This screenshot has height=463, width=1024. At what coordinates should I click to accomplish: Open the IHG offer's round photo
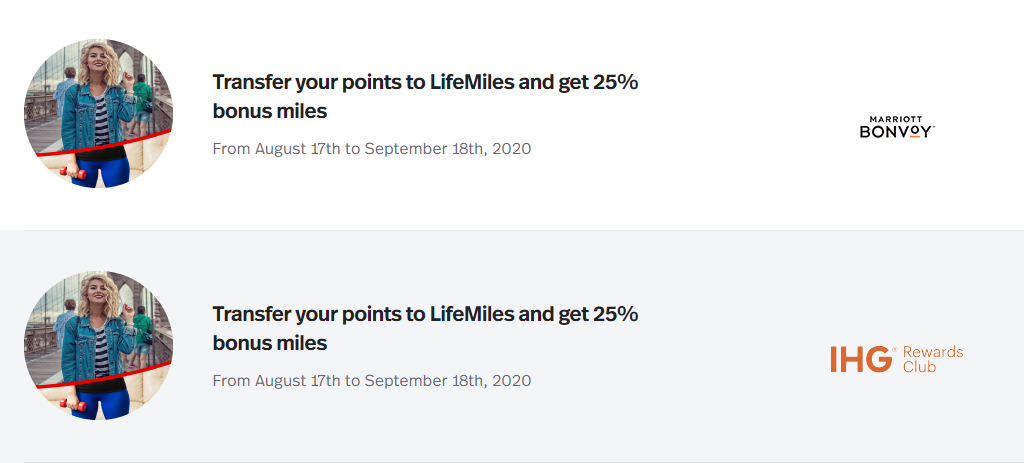99,345
